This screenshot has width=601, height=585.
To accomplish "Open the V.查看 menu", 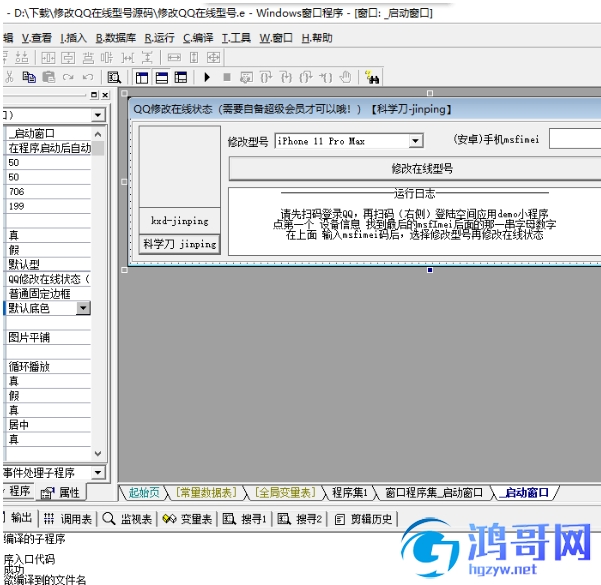I will (x=36, y=38).
